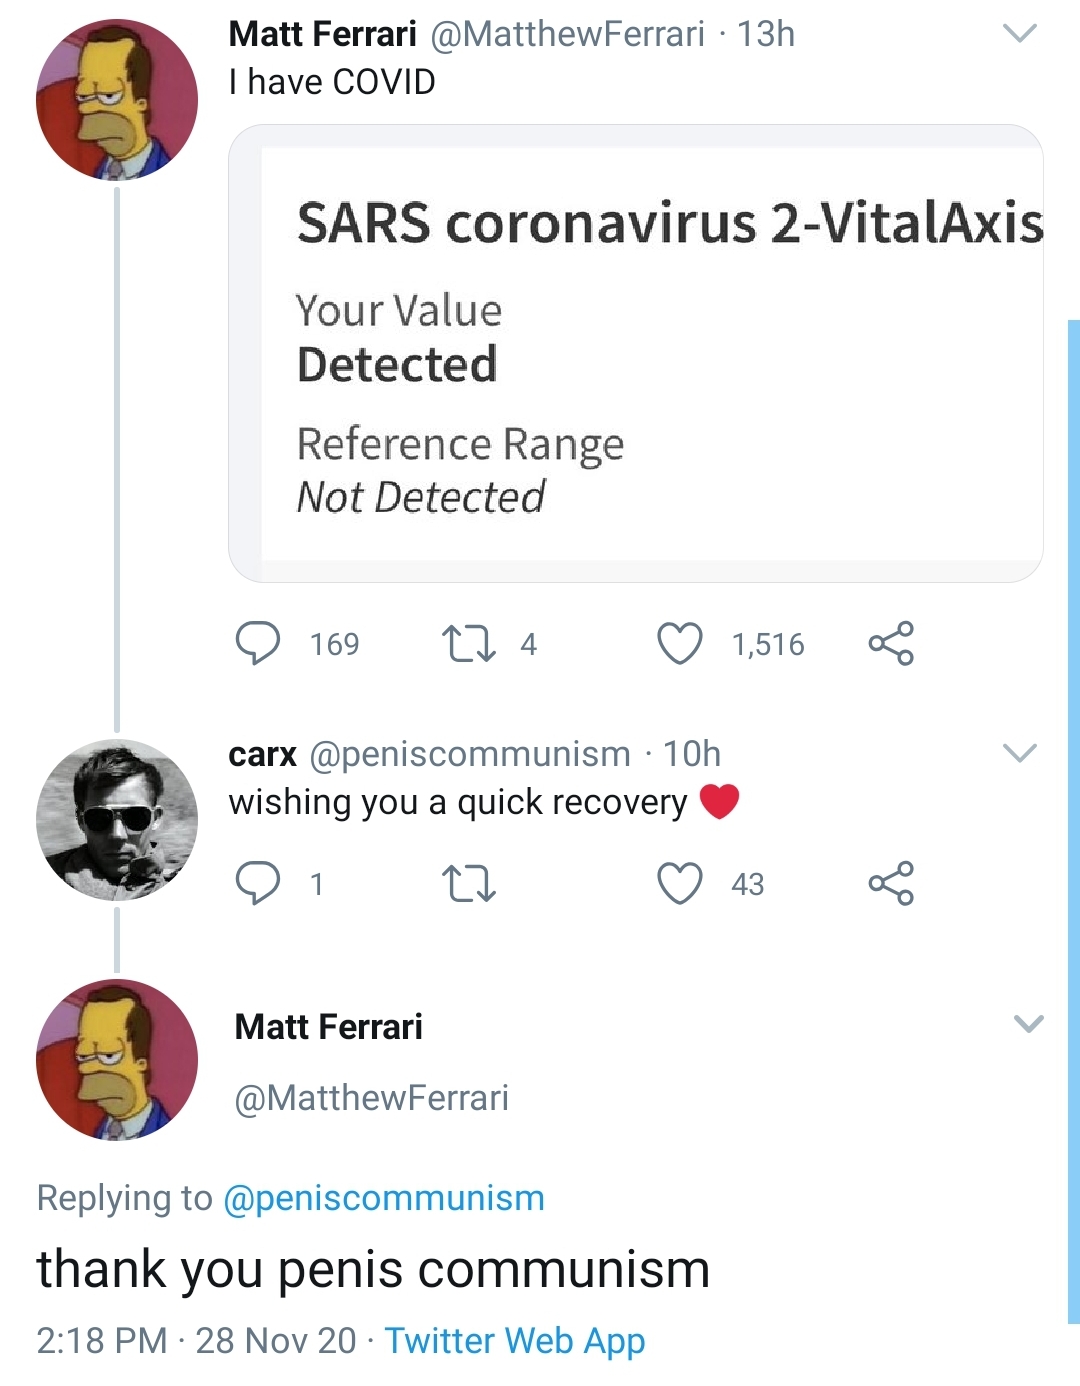Screen dimensions: 1080x1386
Task: Open the SARS coronavirus test result image
Action: click(x=636, y=353)
